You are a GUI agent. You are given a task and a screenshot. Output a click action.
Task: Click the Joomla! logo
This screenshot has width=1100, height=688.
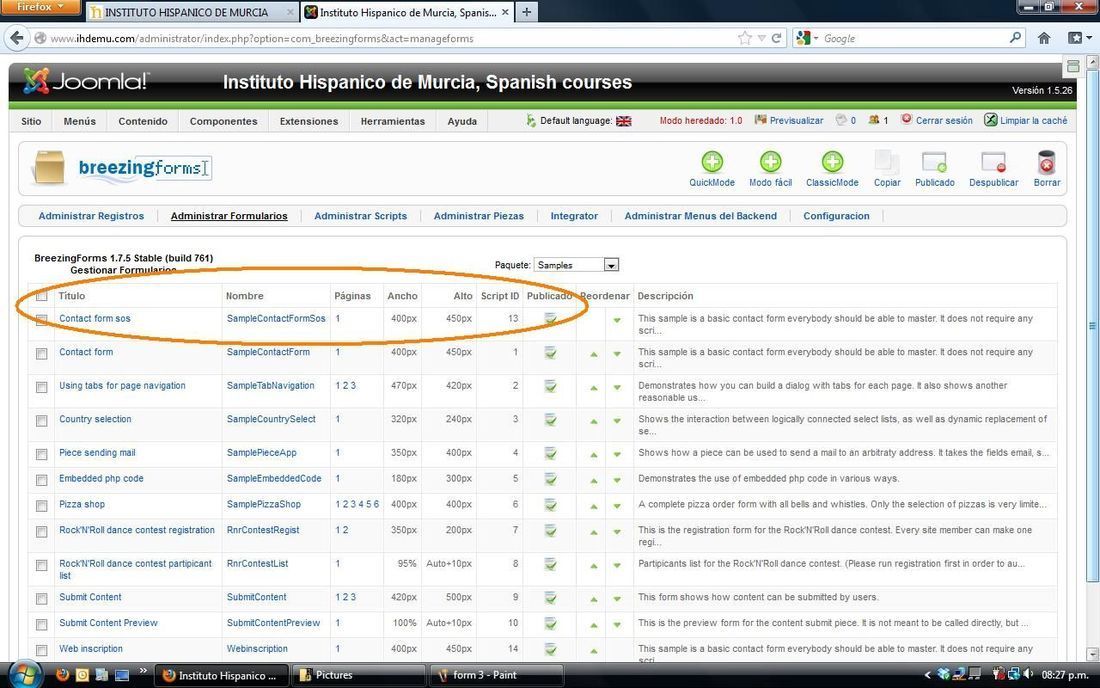(x=86, y=81)
